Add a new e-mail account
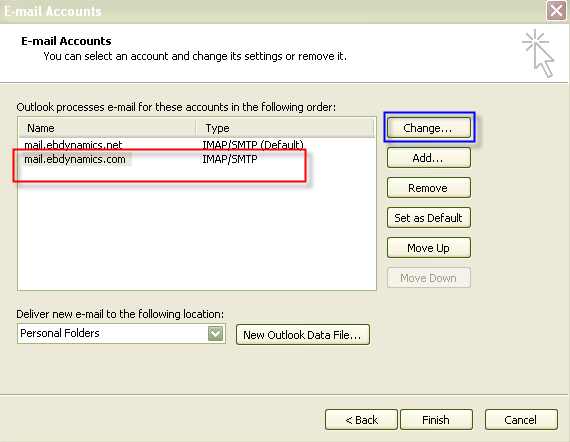 (429, 158)
